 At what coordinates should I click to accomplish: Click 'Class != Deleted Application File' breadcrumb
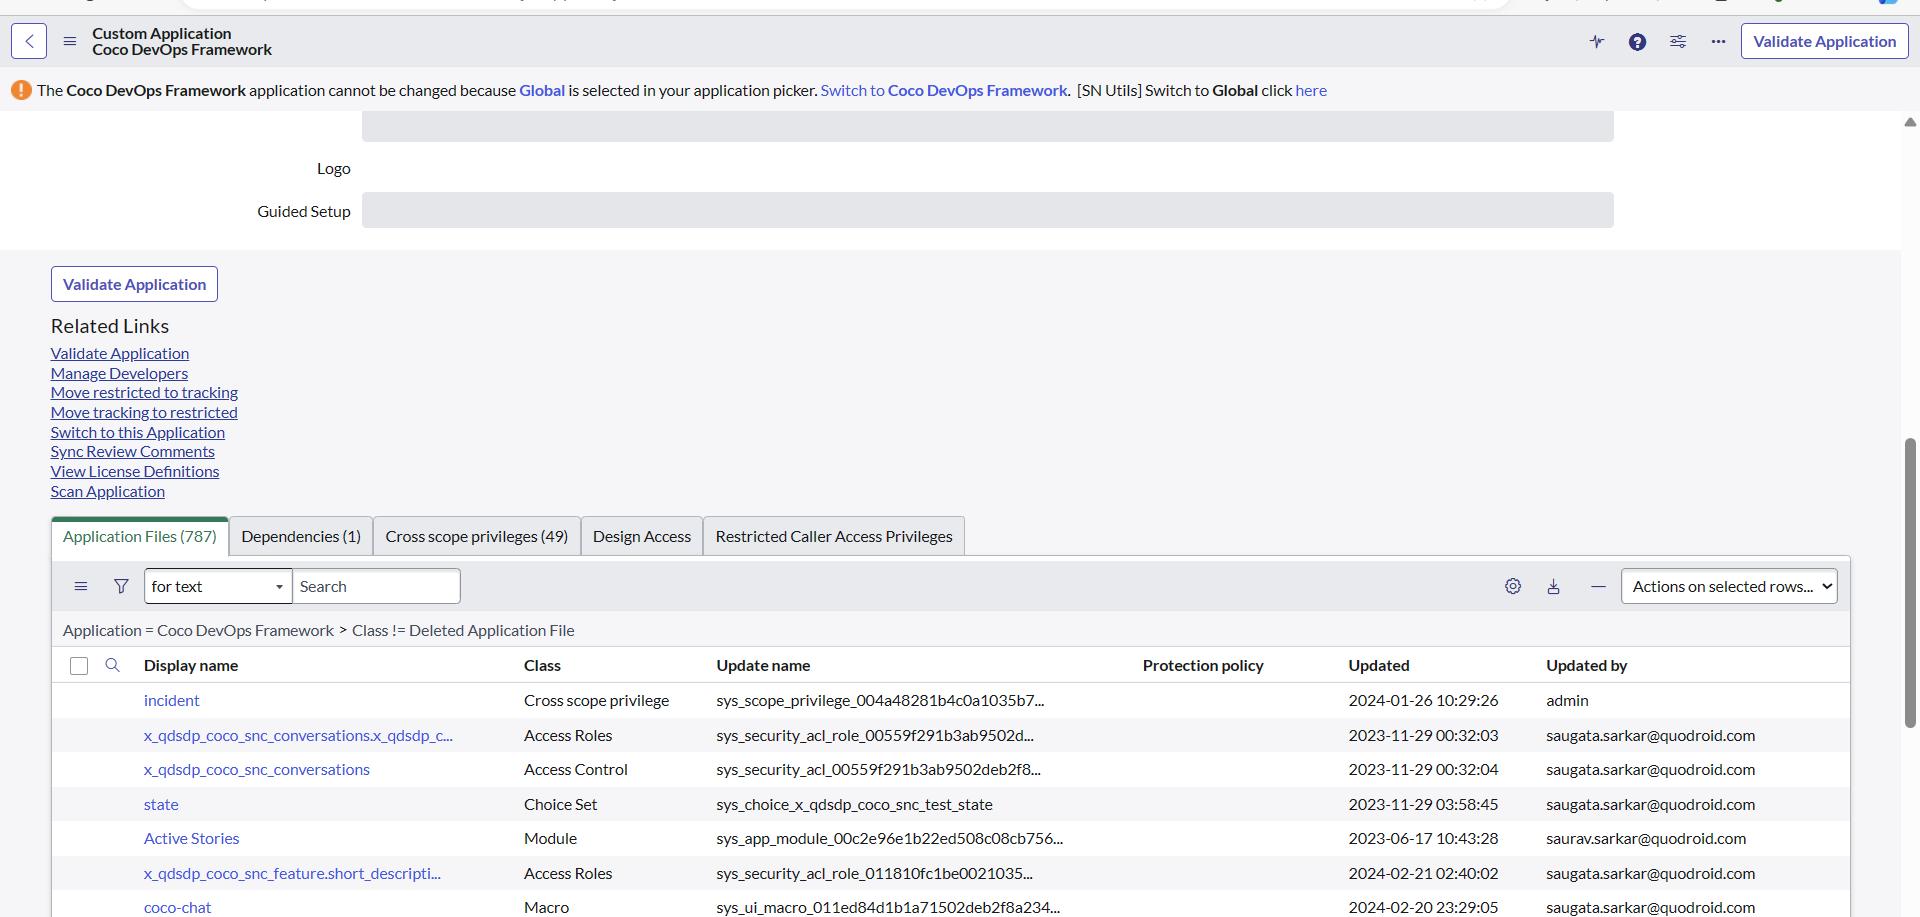coord(463,630)
